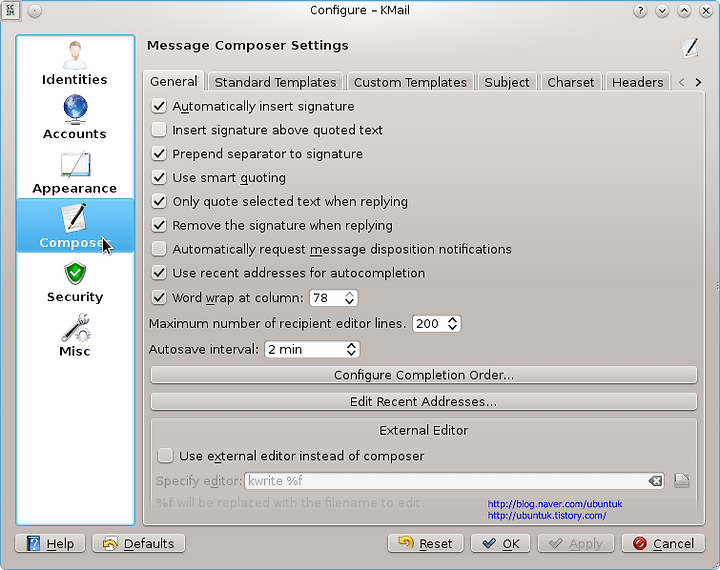Enable Use external editor instead of composer
This screenshot has height=570, width=720.
pos(165,456)
